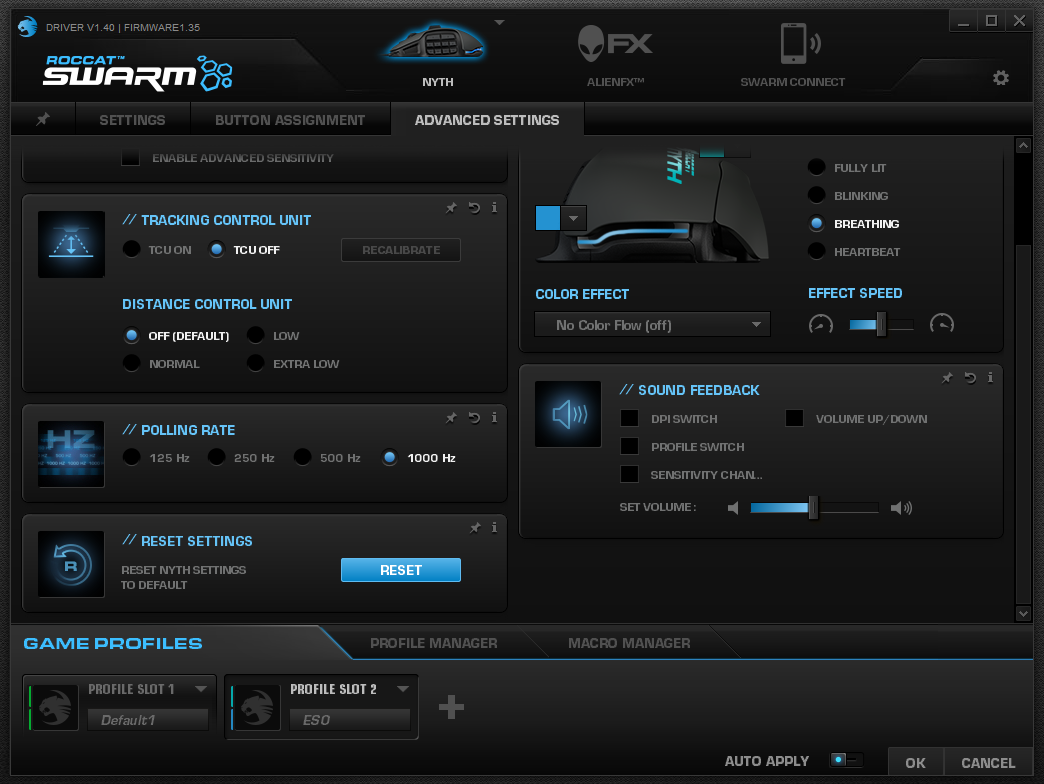Enable DPI Switch sound feedback
Image resolution: width=1044 pixels, height=784 pixels.
point(629,418)
